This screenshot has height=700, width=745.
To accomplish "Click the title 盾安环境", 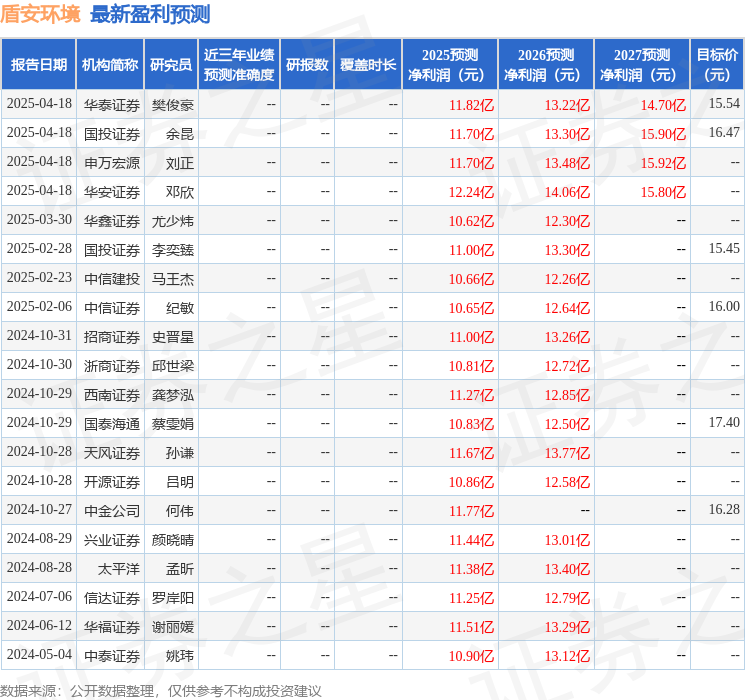I will pyautogui.click(x=40, y=14).
